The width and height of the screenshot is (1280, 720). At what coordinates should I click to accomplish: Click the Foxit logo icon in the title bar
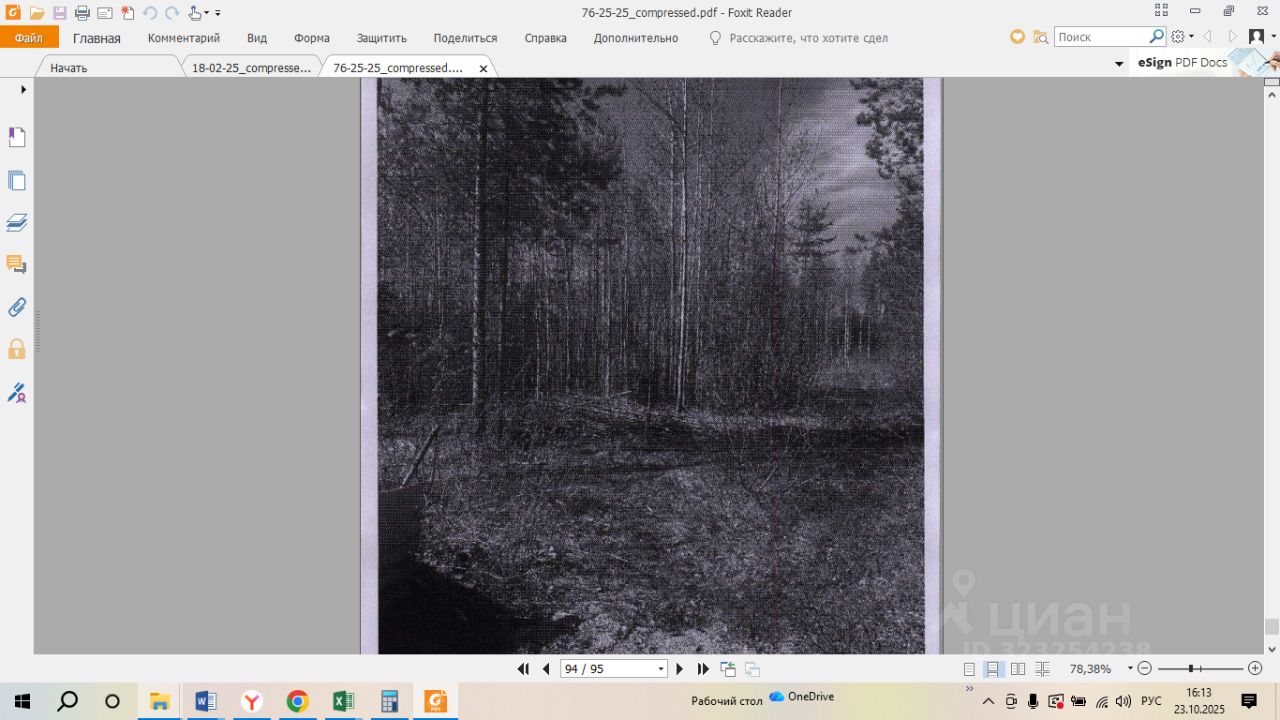pos(12,13)
